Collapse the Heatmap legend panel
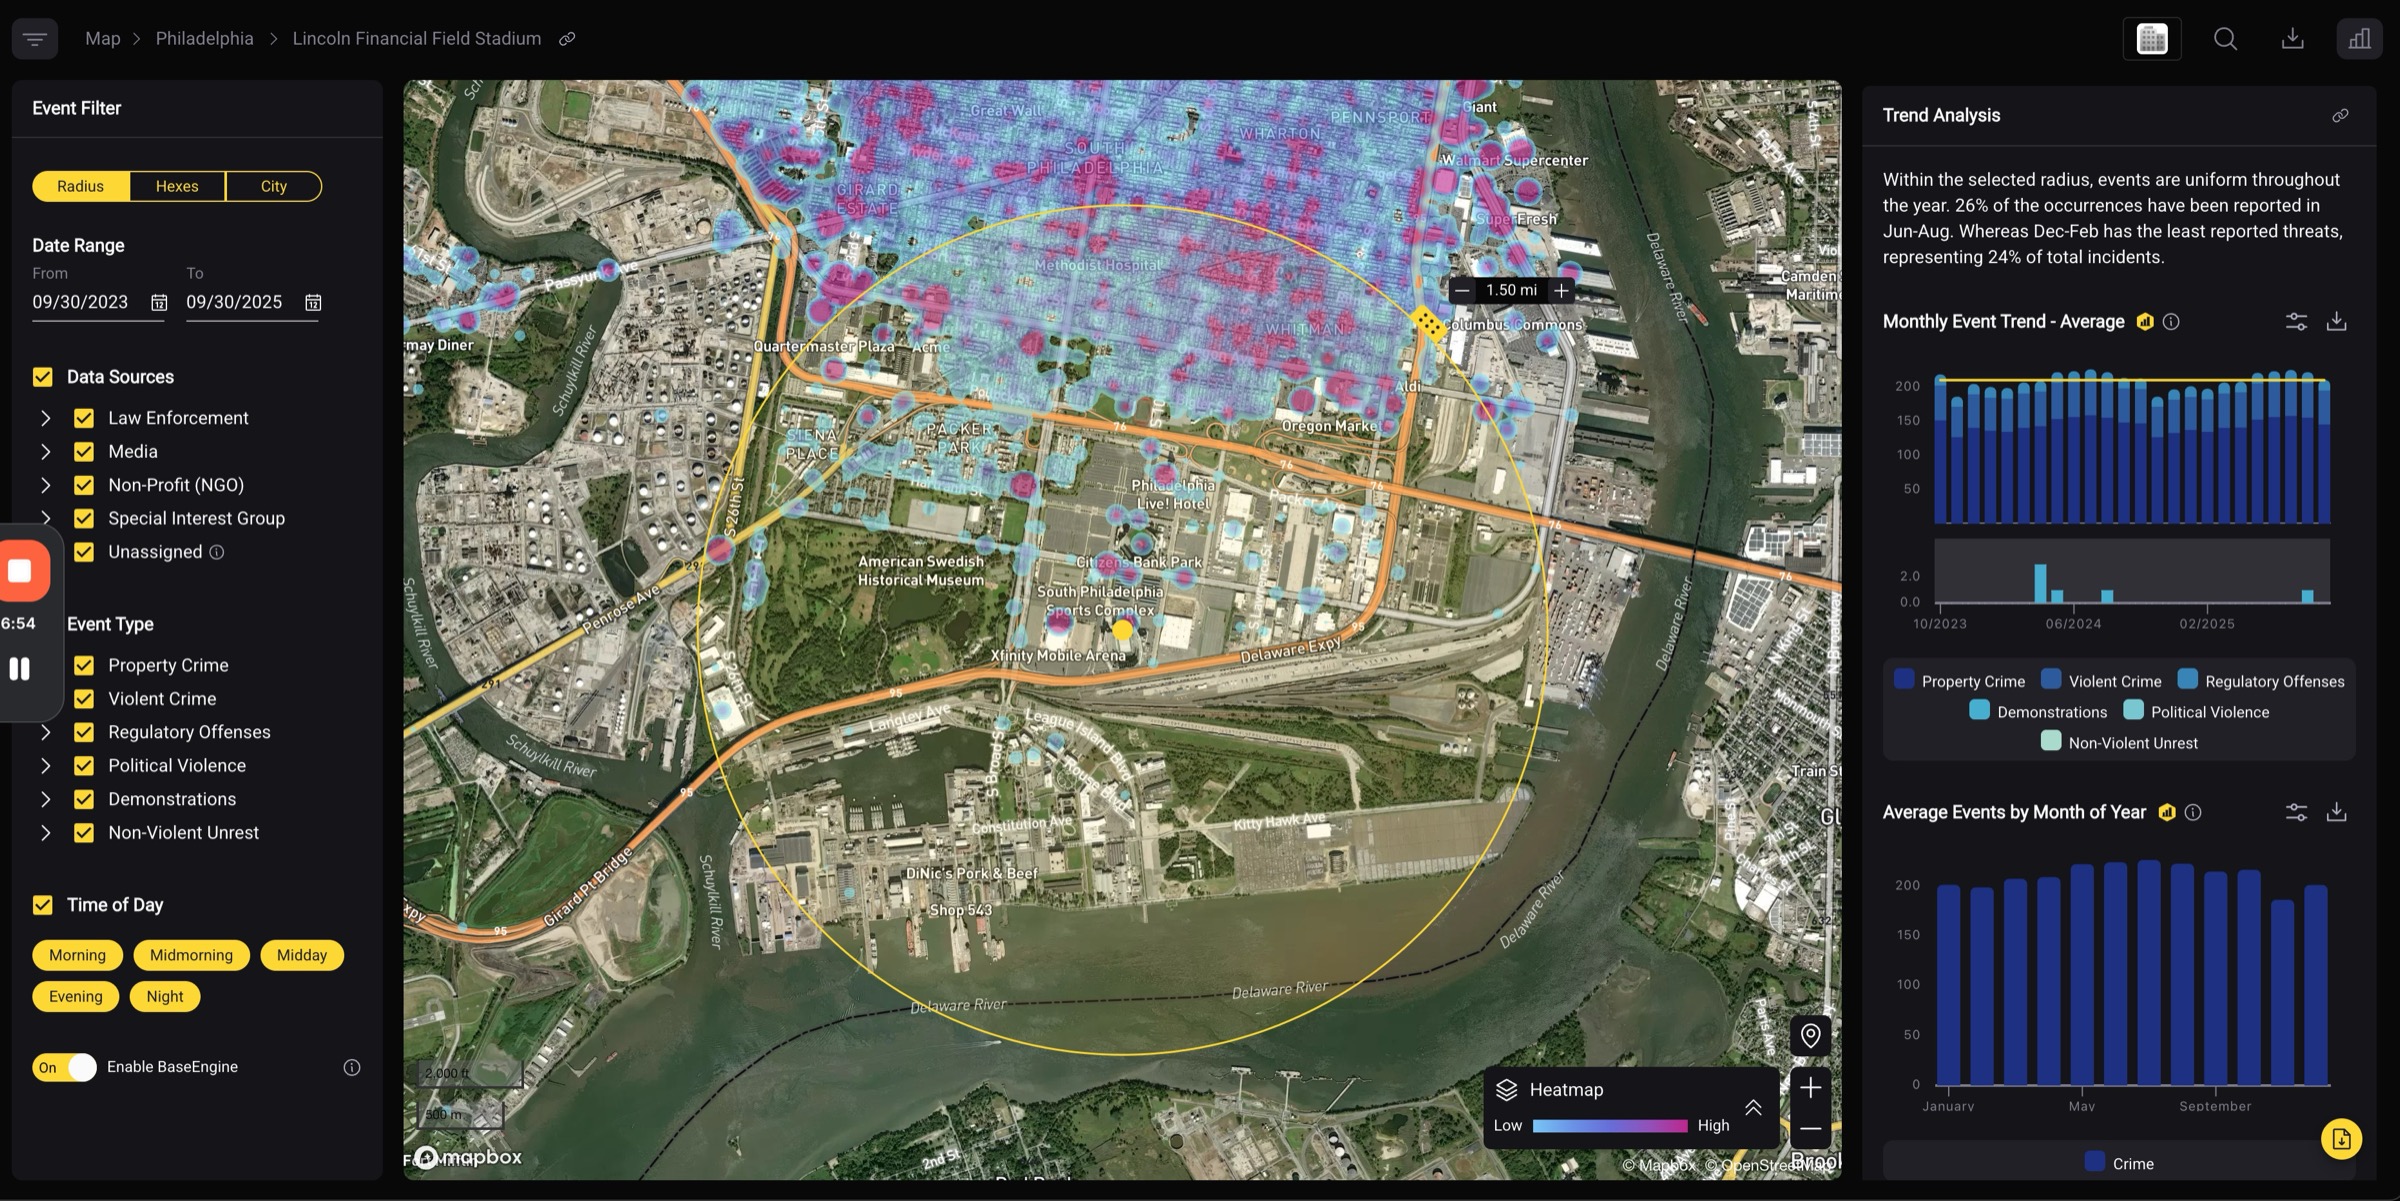 pos(1753,1107)
